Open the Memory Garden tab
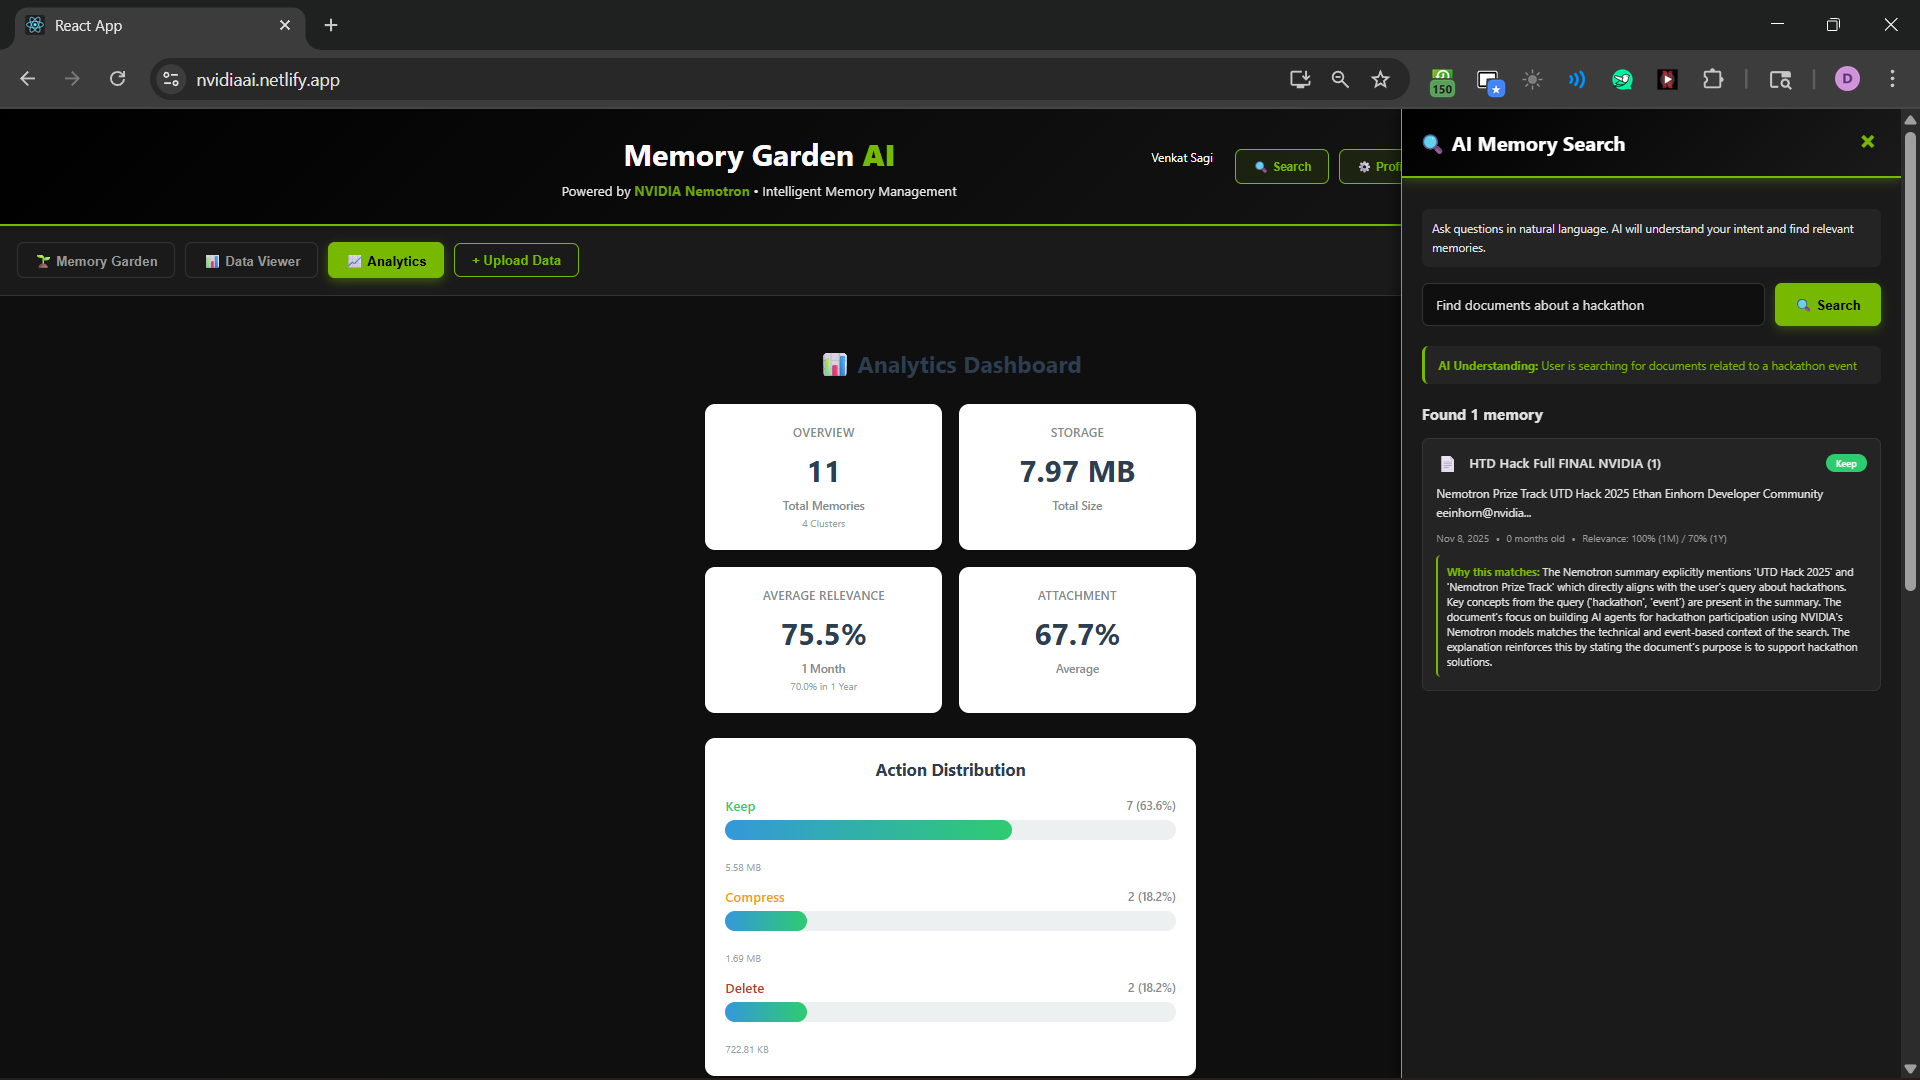 point(96,261)
